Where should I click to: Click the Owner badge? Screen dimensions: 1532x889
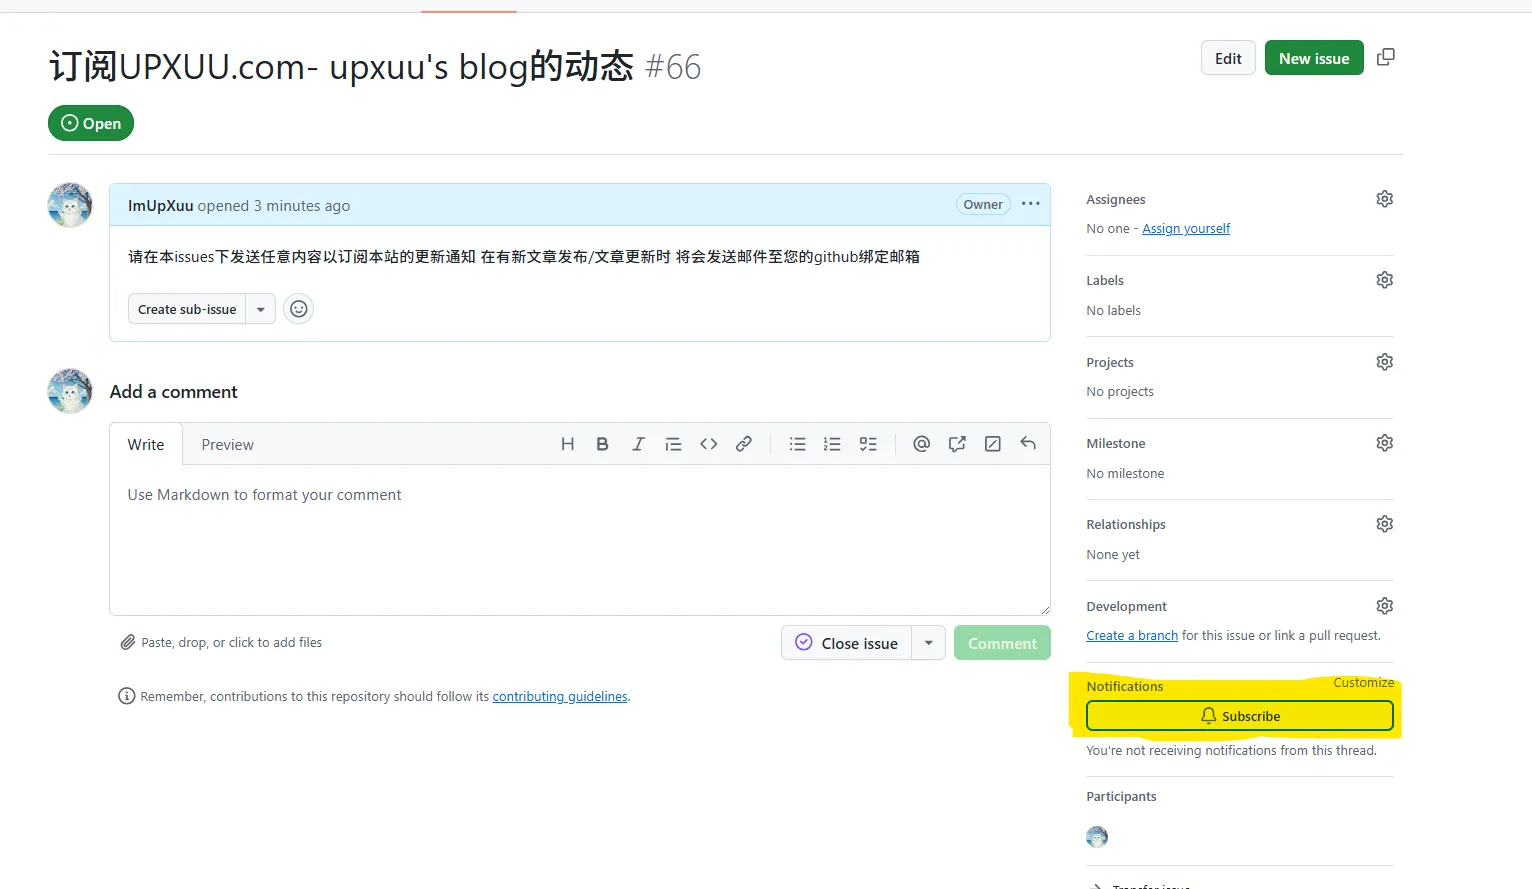[983, 204]
